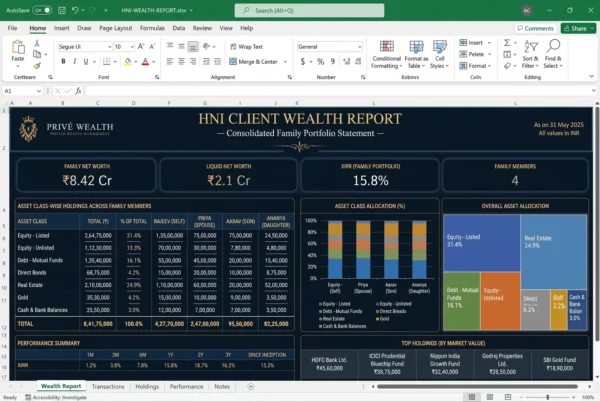Open Conditional Formatting menu

click(x=386, y=54)
